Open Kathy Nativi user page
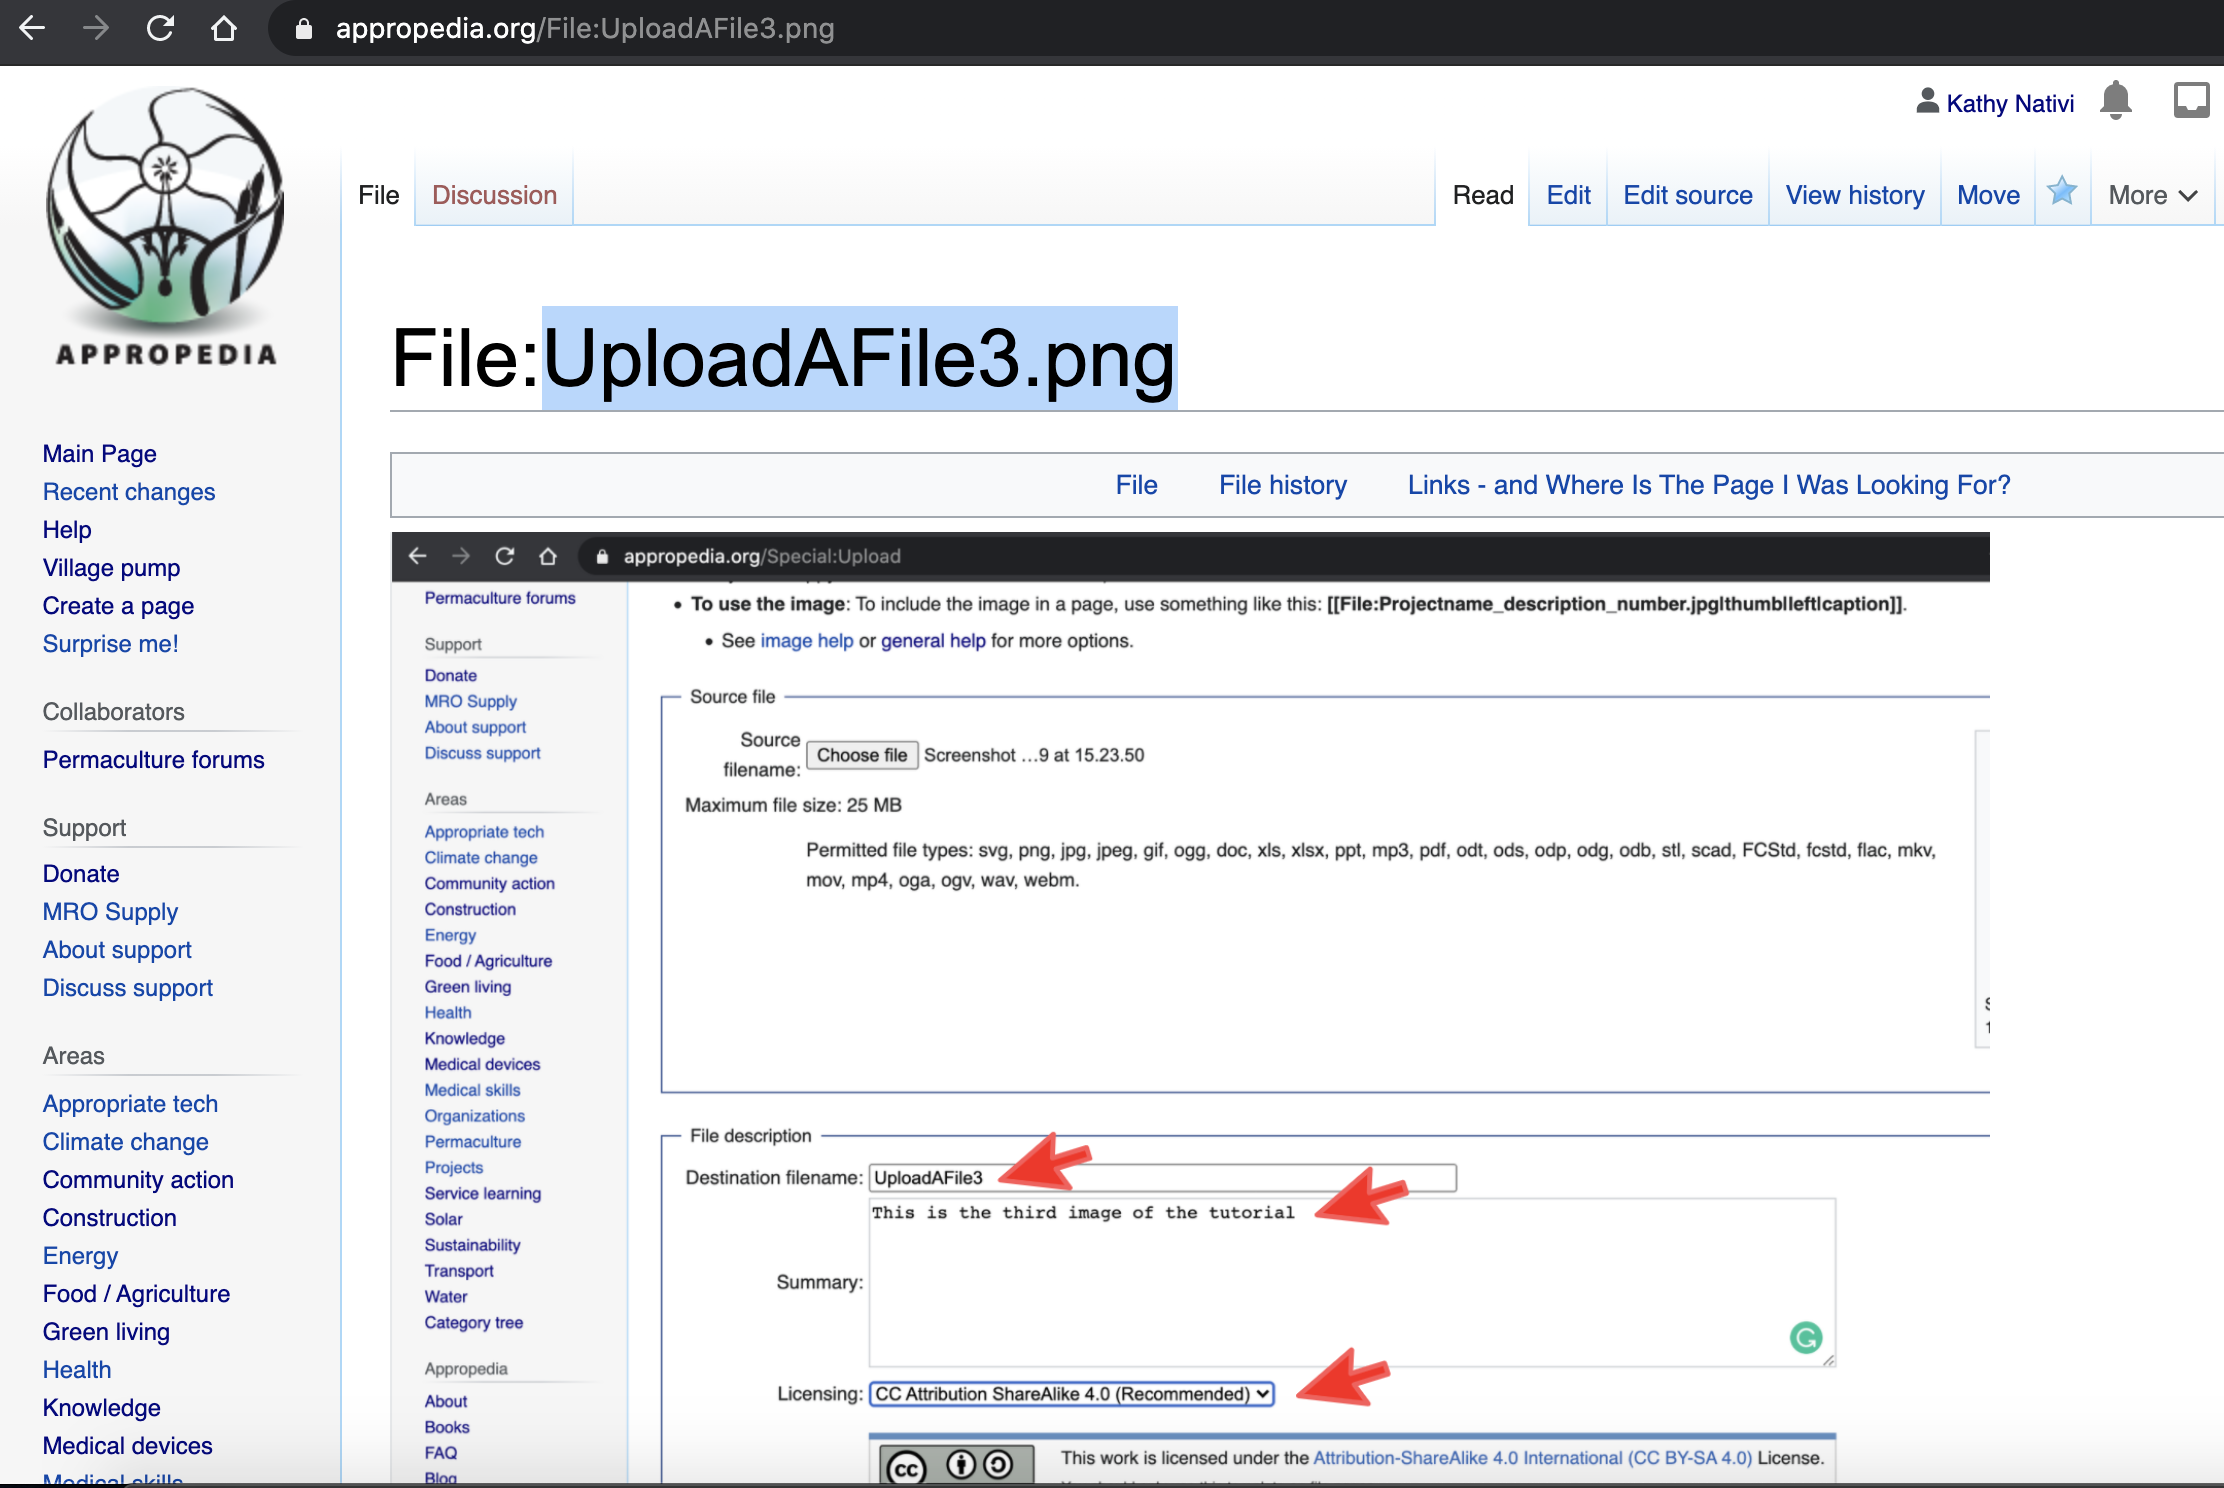 [2009, 103]
